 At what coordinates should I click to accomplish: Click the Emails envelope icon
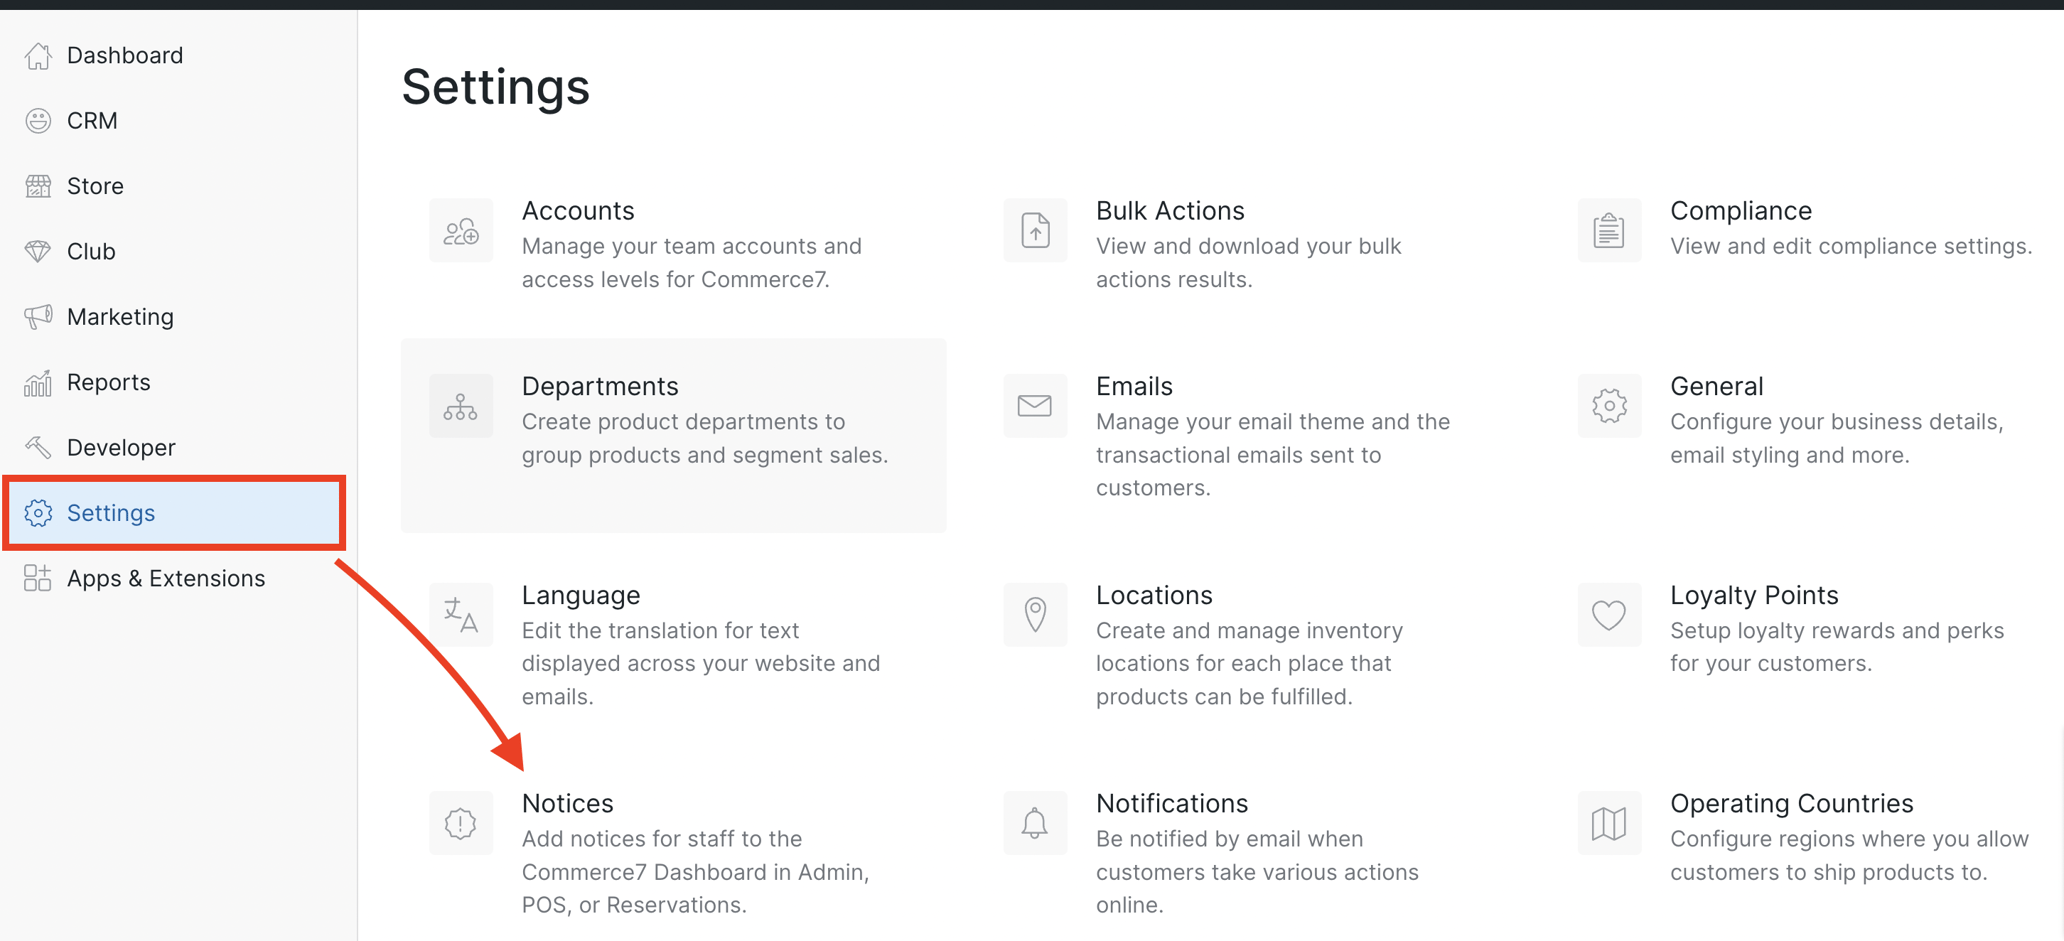1035,406
